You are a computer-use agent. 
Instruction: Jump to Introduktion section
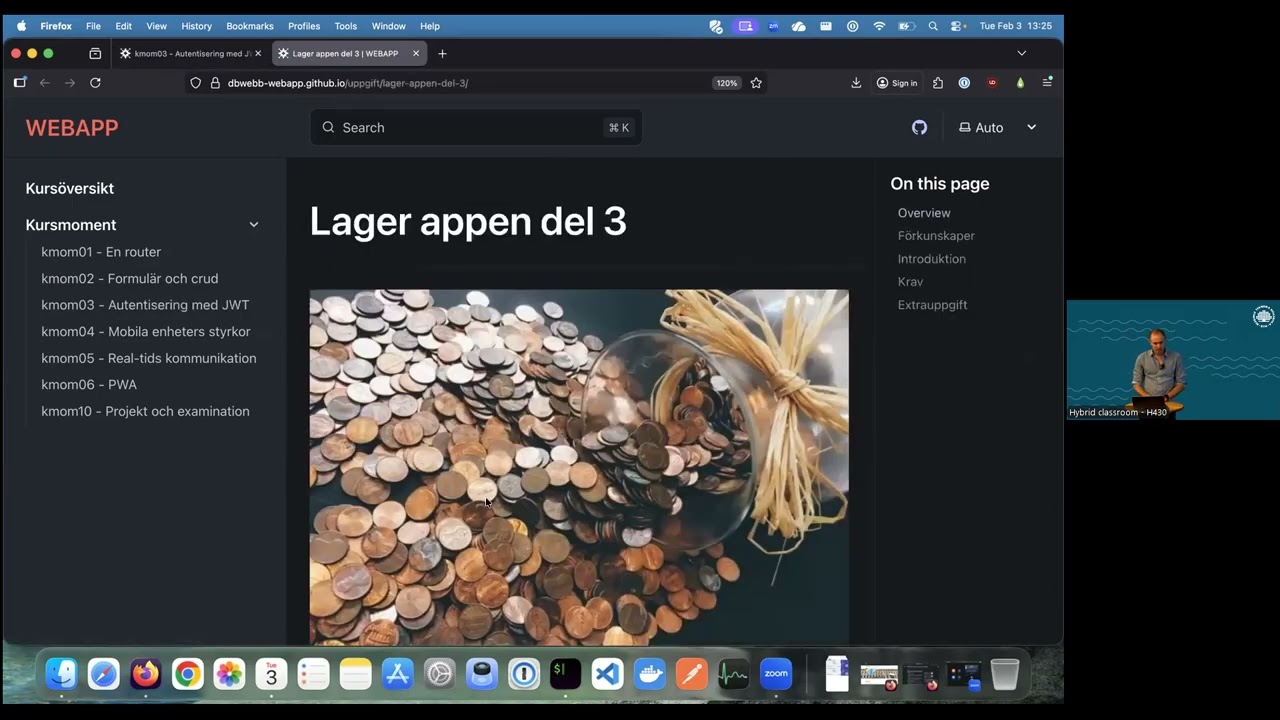pos(932,259)
